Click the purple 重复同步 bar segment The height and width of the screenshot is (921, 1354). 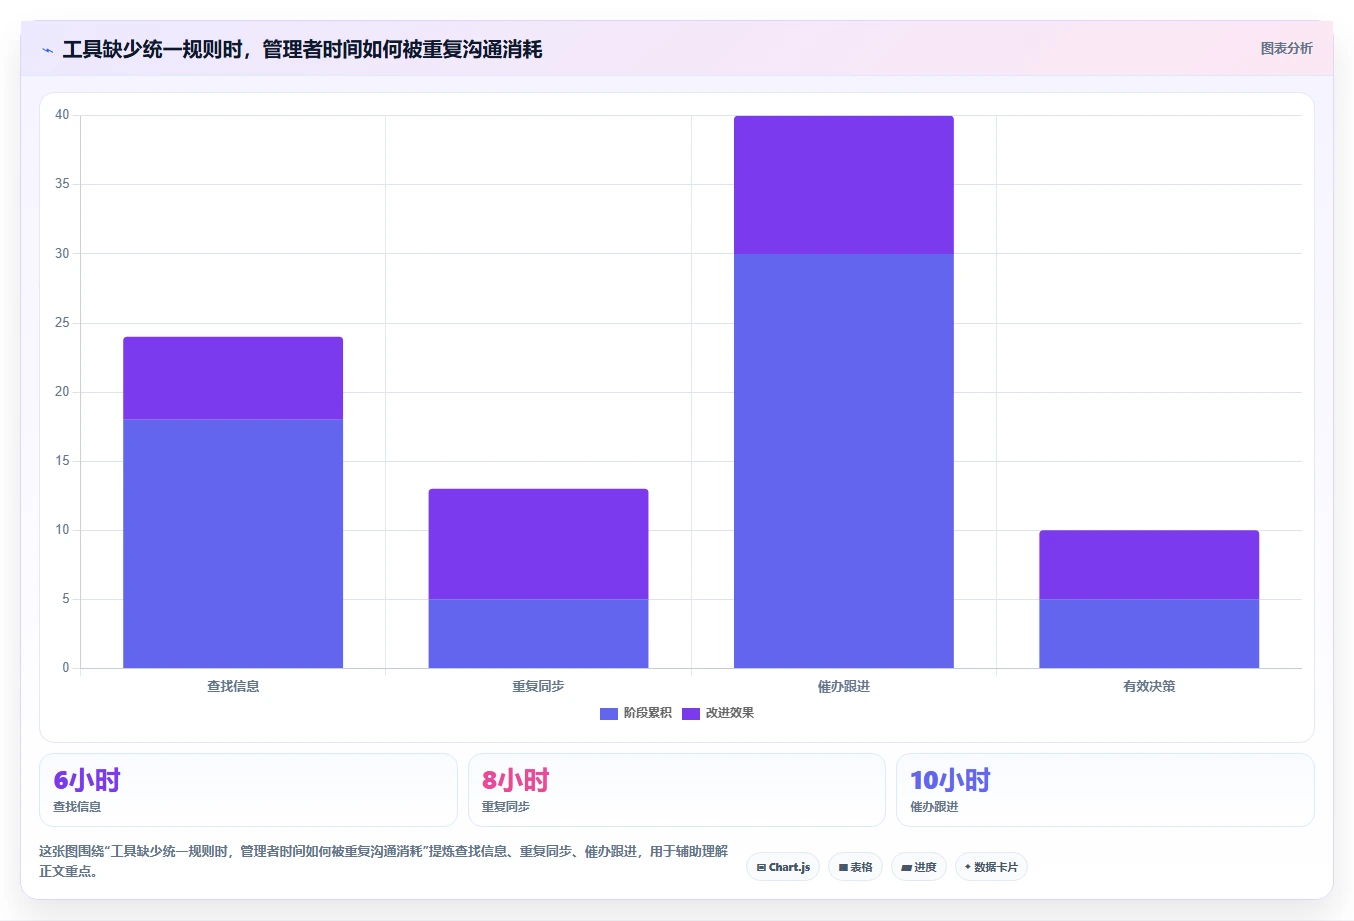538,544
